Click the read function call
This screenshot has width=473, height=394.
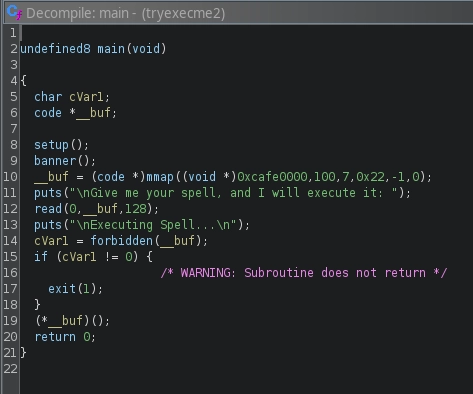pos(48,209)
